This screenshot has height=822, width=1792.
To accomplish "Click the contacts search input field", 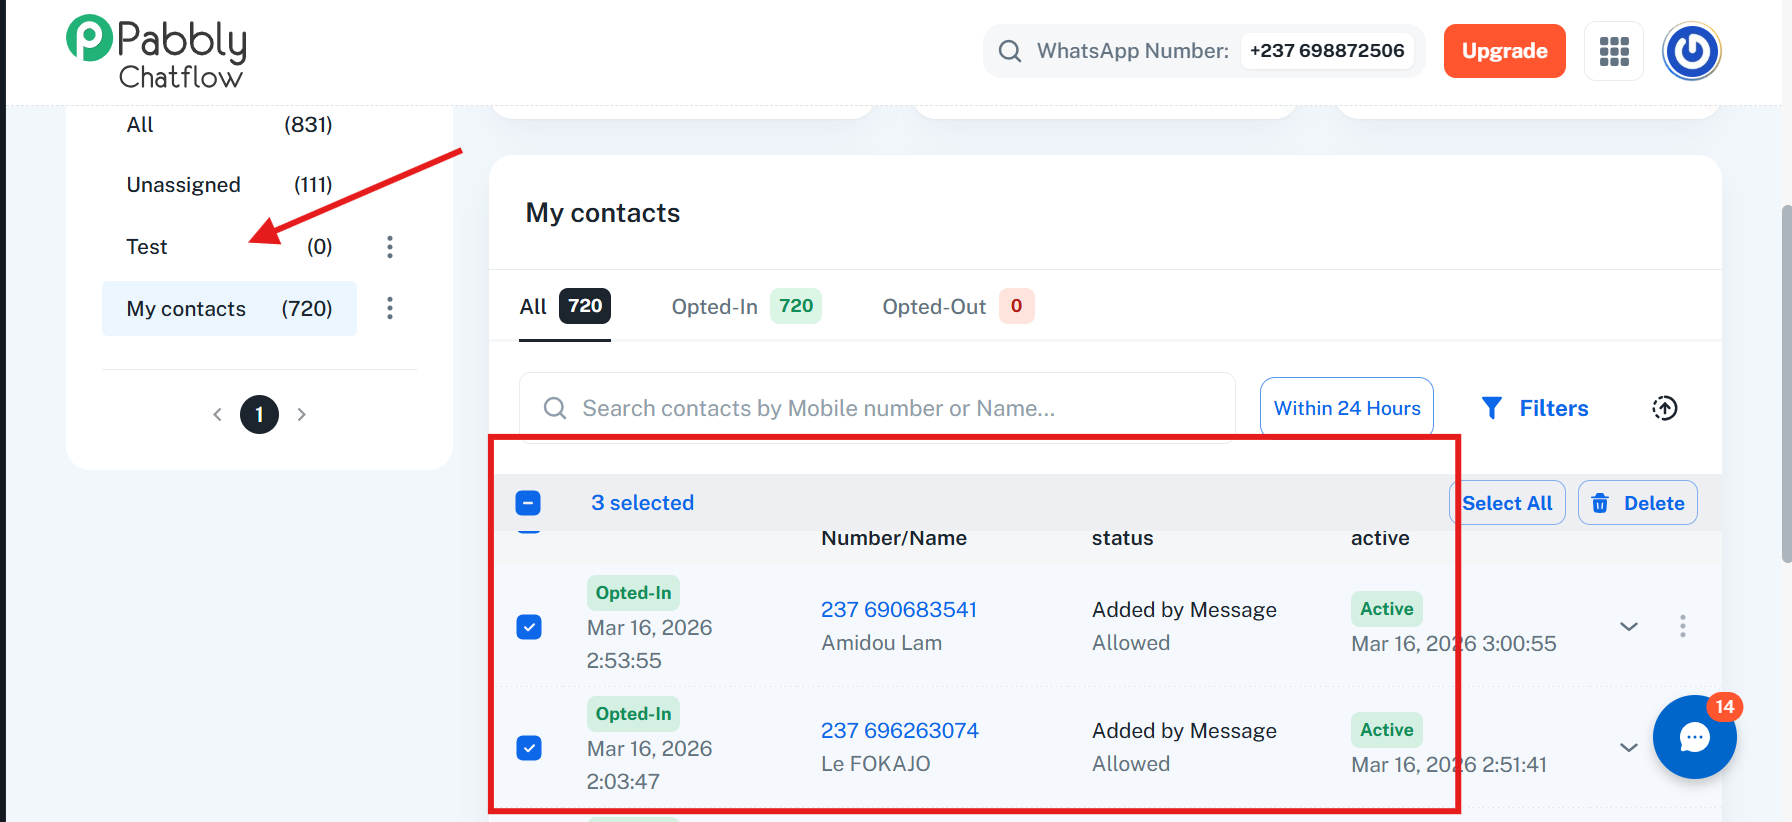I will 880,408.
